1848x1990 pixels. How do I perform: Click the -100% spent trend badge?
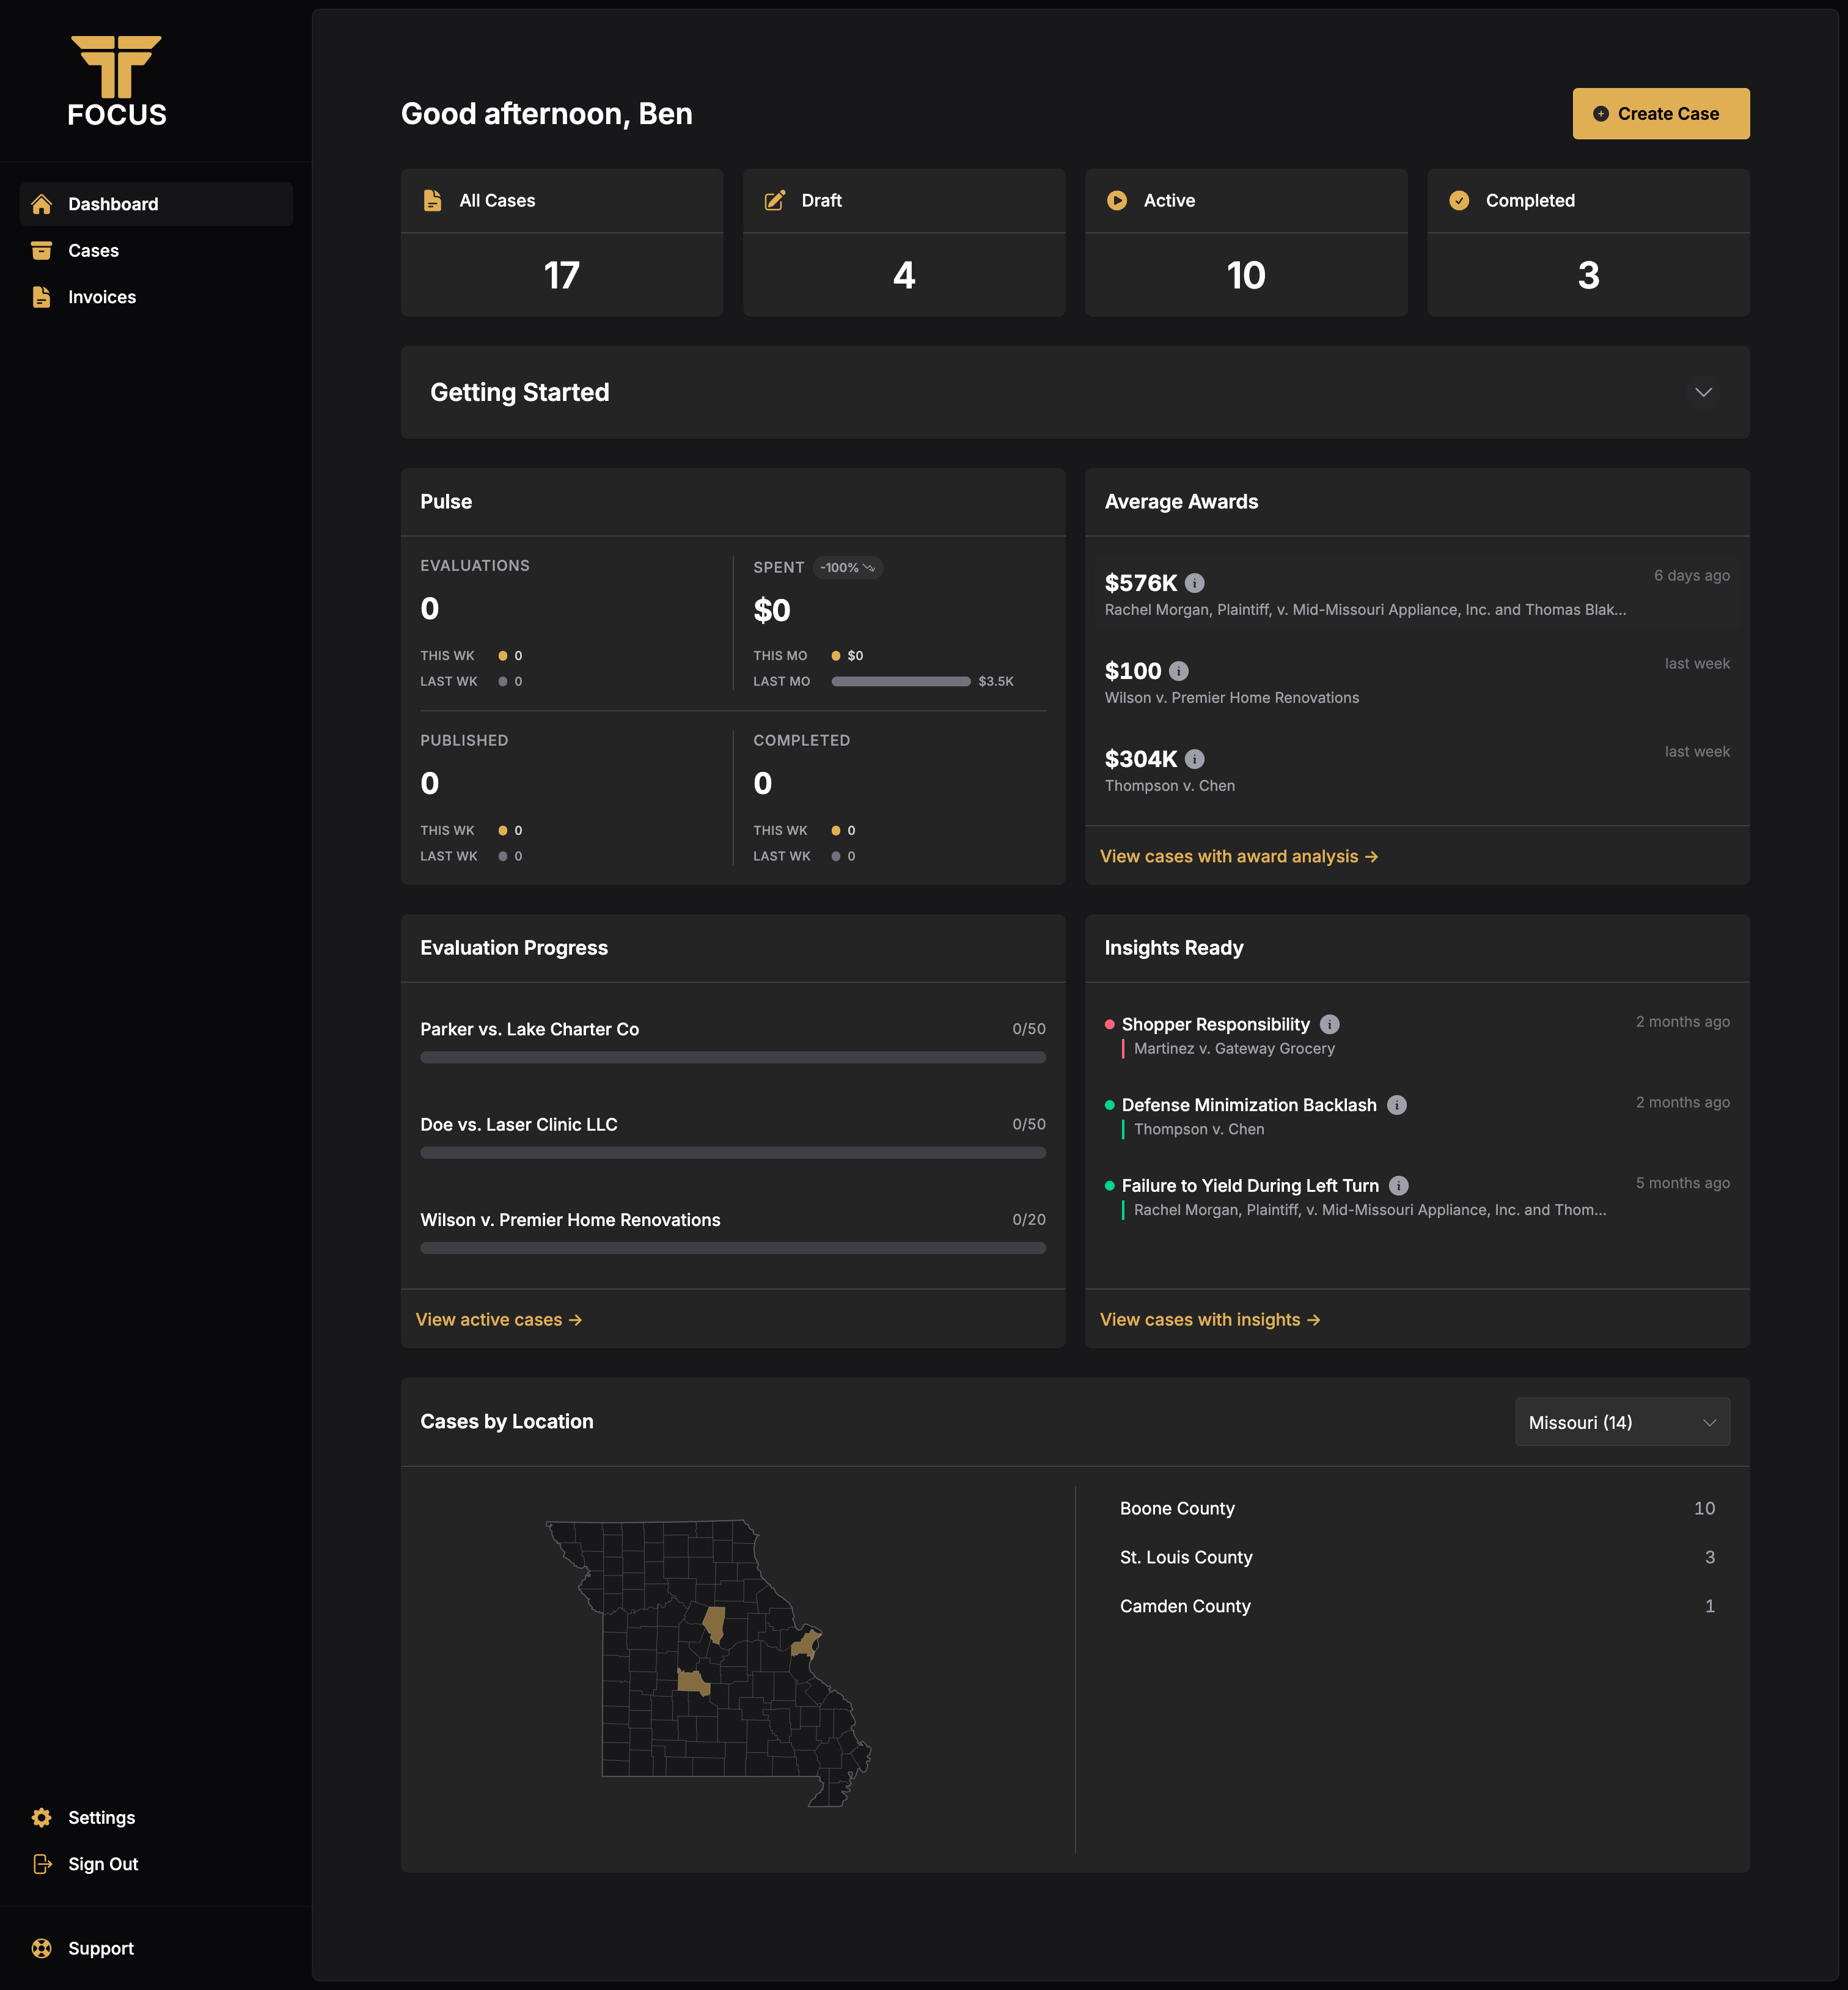click(847, 568)
